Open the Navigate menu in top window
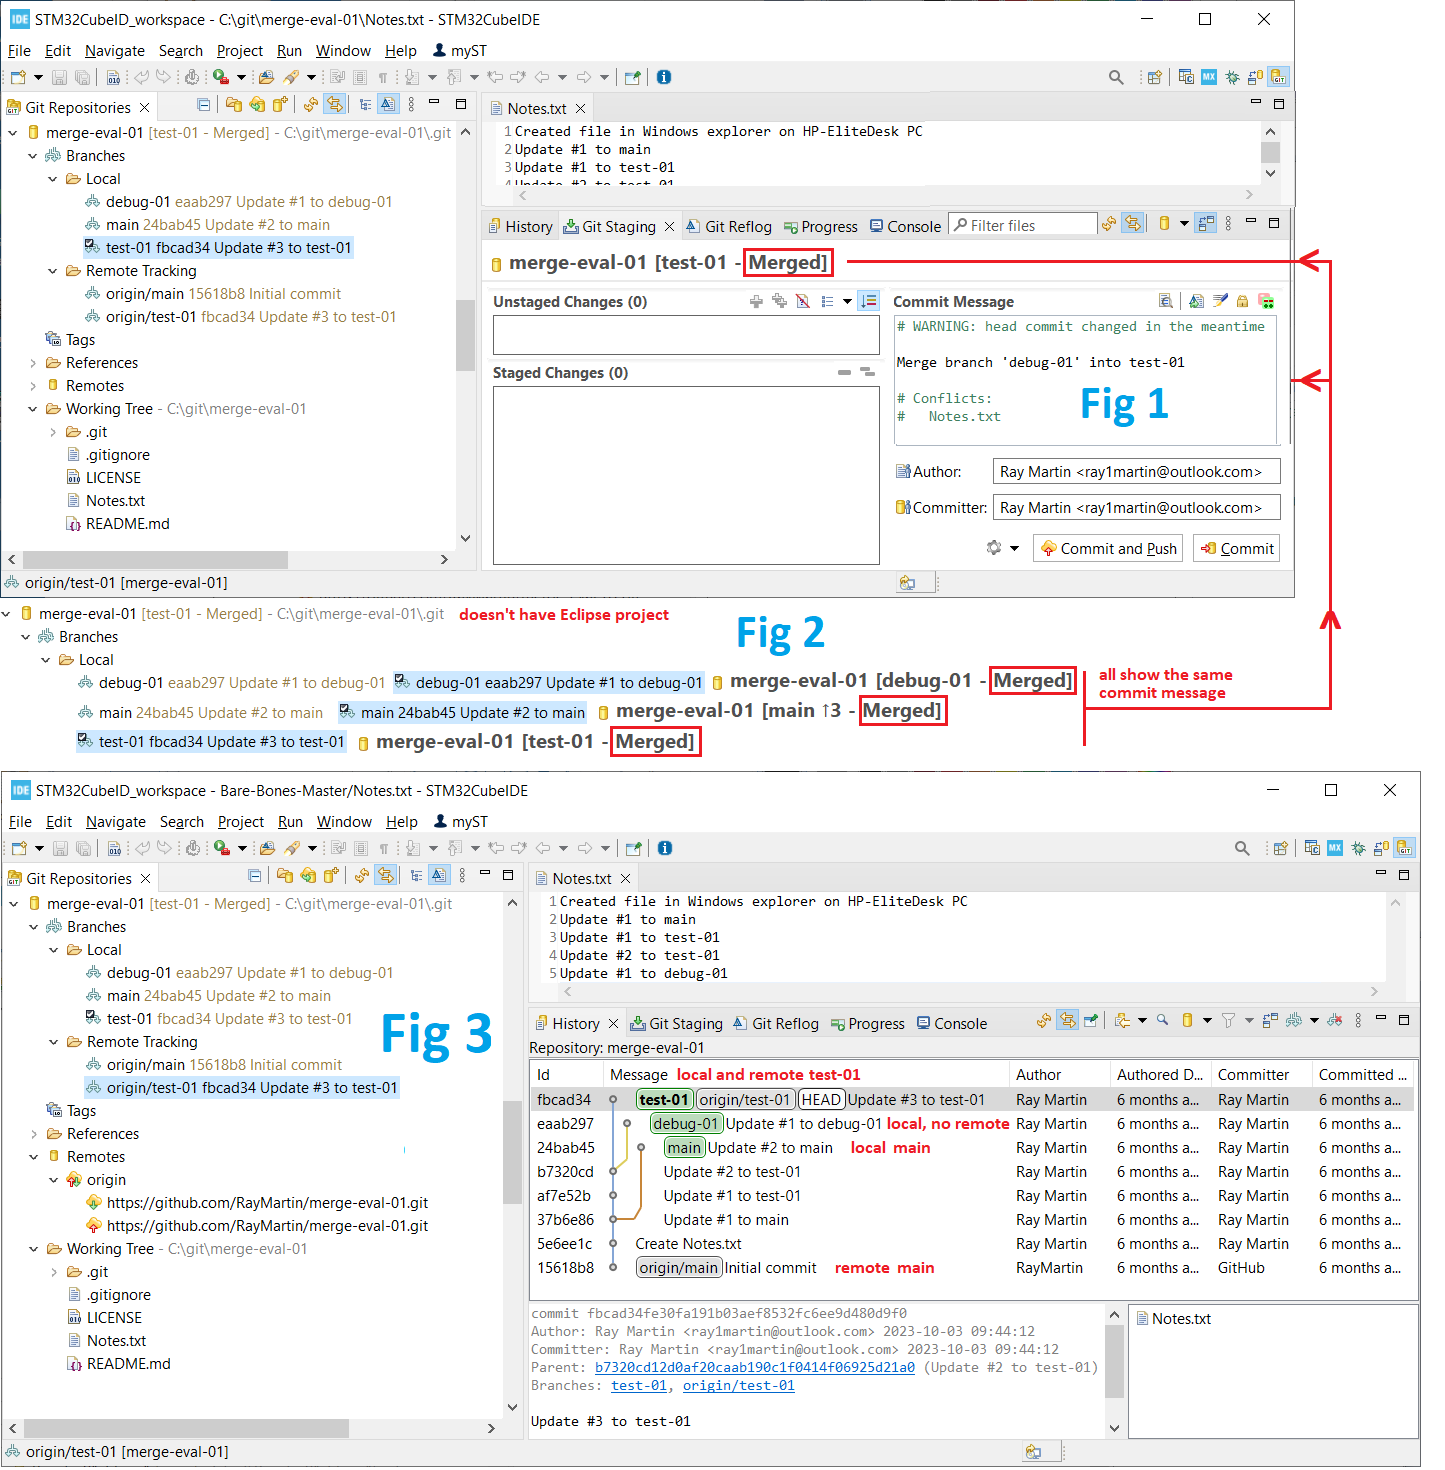The height and width of the screenshot is (1470, 1445). [x=114, y=51]
